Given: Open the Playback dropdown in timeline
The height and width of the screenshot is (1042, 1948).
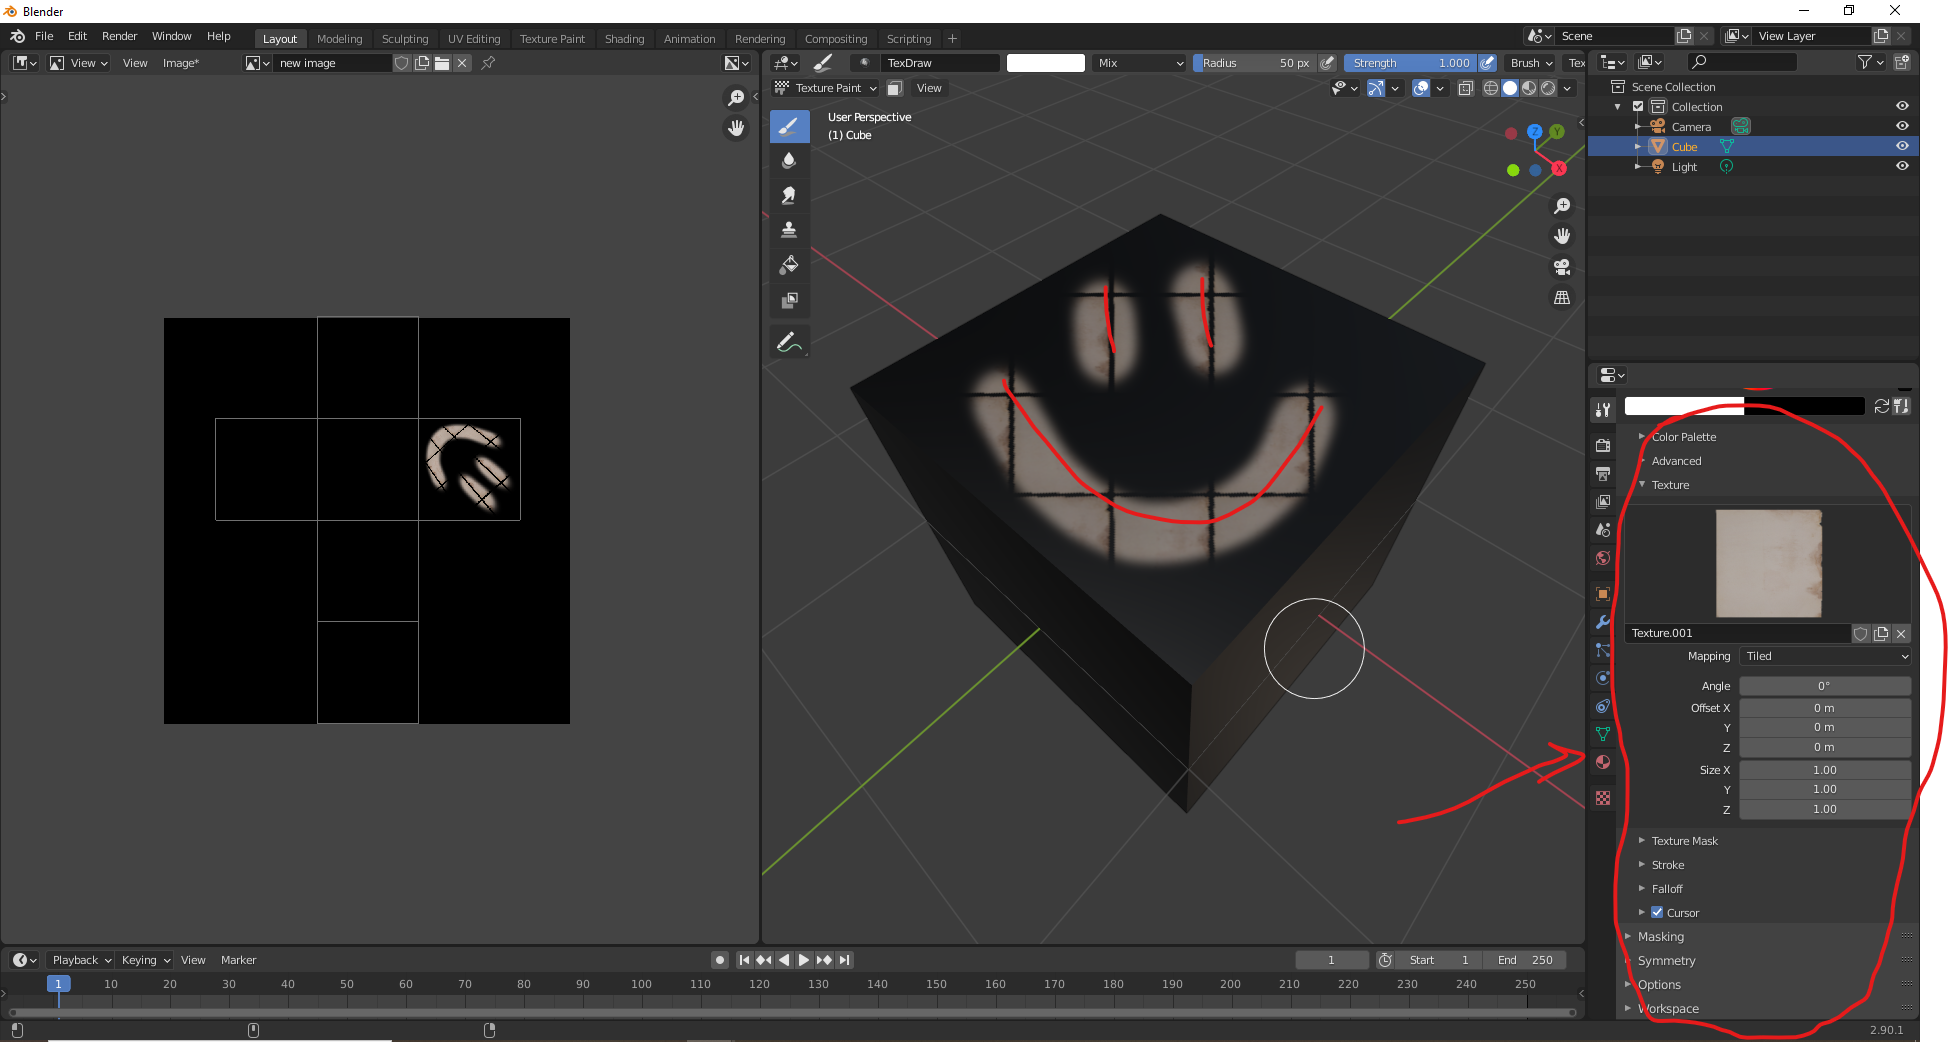Looking at the screenshot, I should pos(81,960).
